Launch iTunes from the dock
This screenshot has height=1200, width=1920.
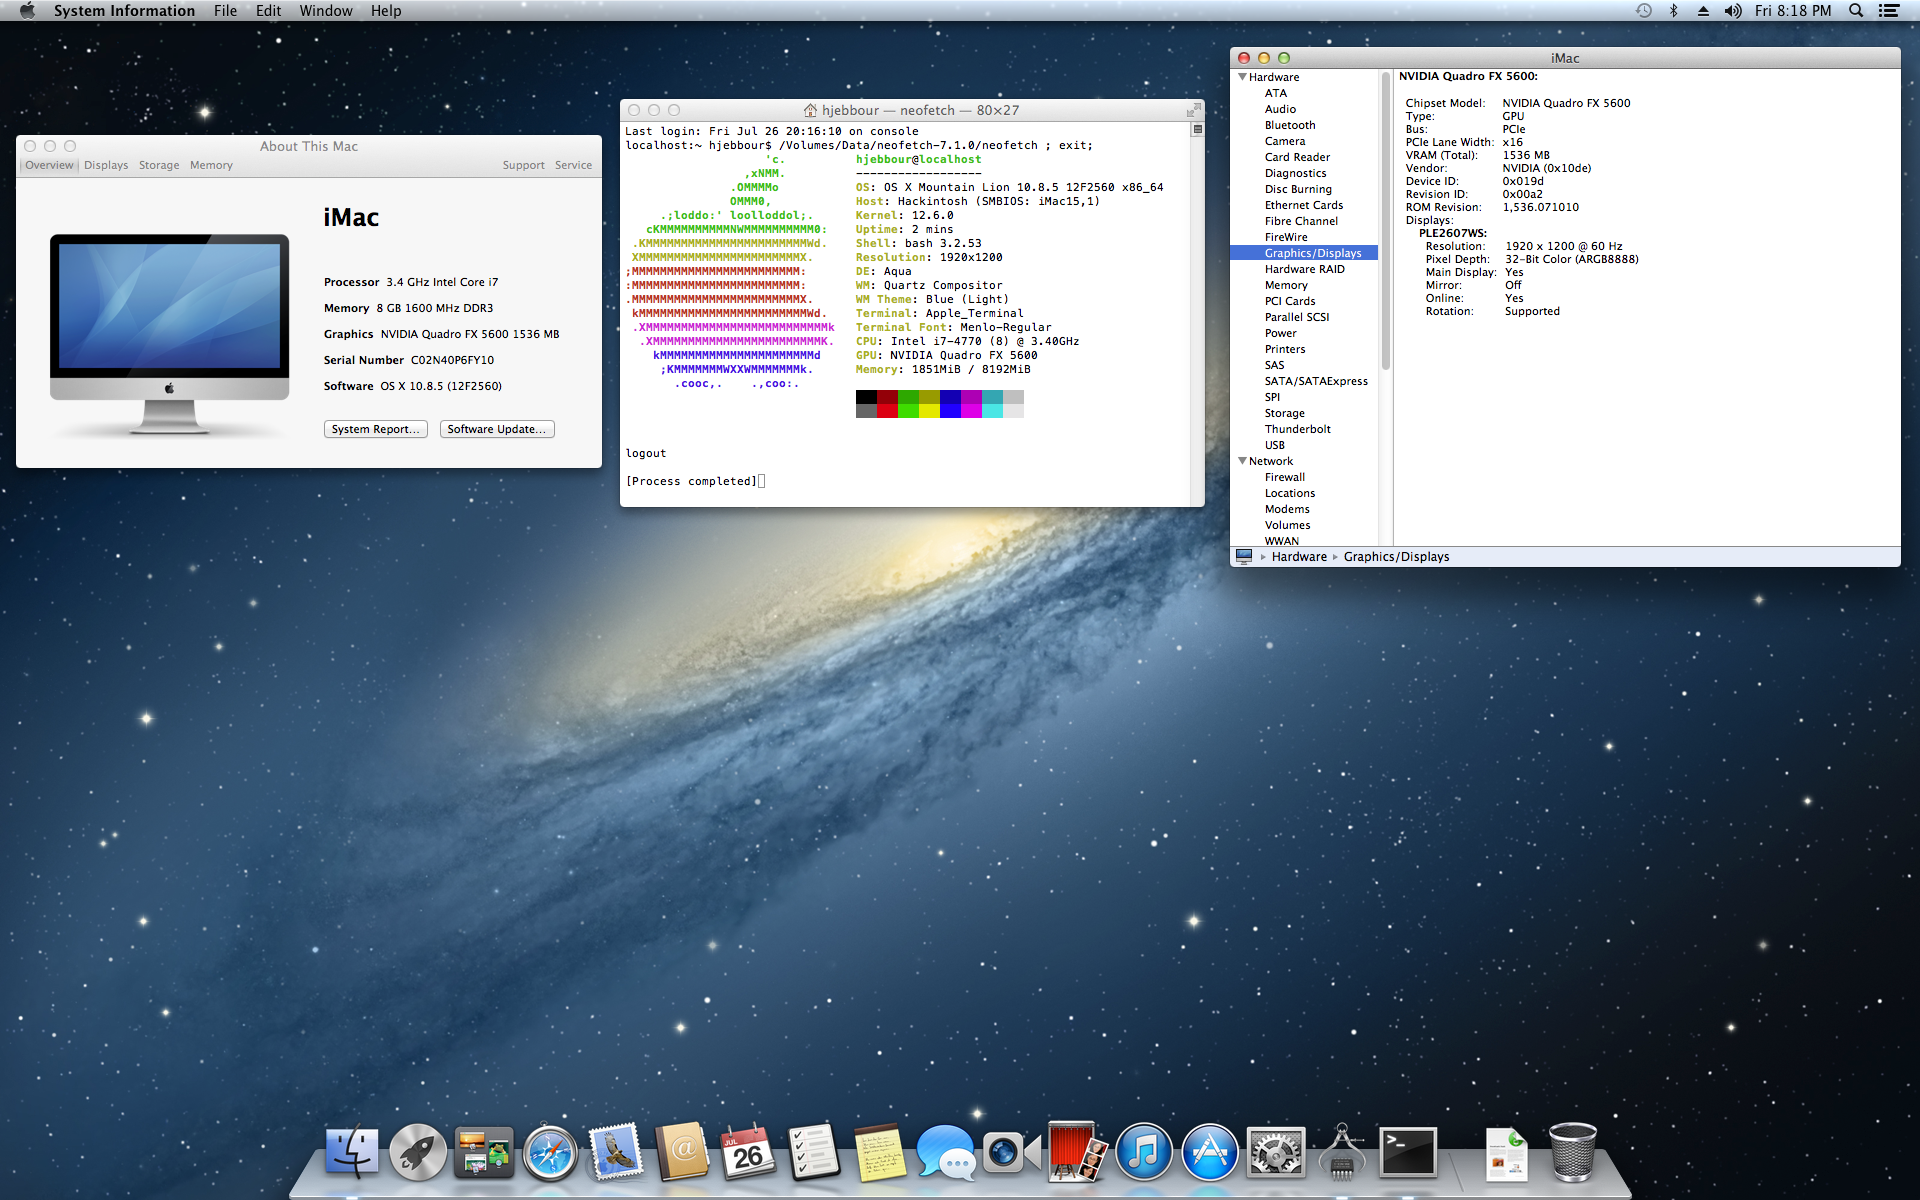coord(1144,1153)
